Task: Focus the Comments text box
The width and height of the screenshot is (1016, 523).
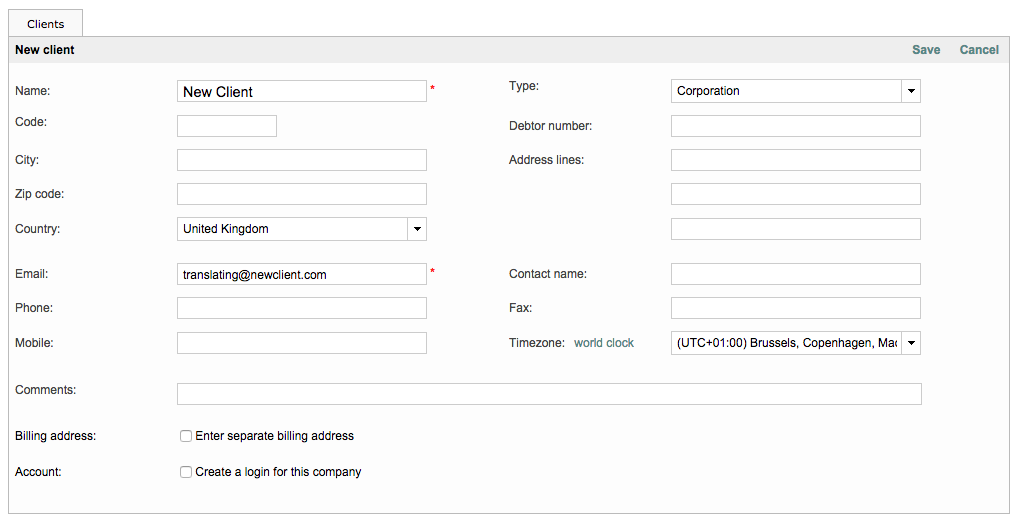Action: coord(548,394)
